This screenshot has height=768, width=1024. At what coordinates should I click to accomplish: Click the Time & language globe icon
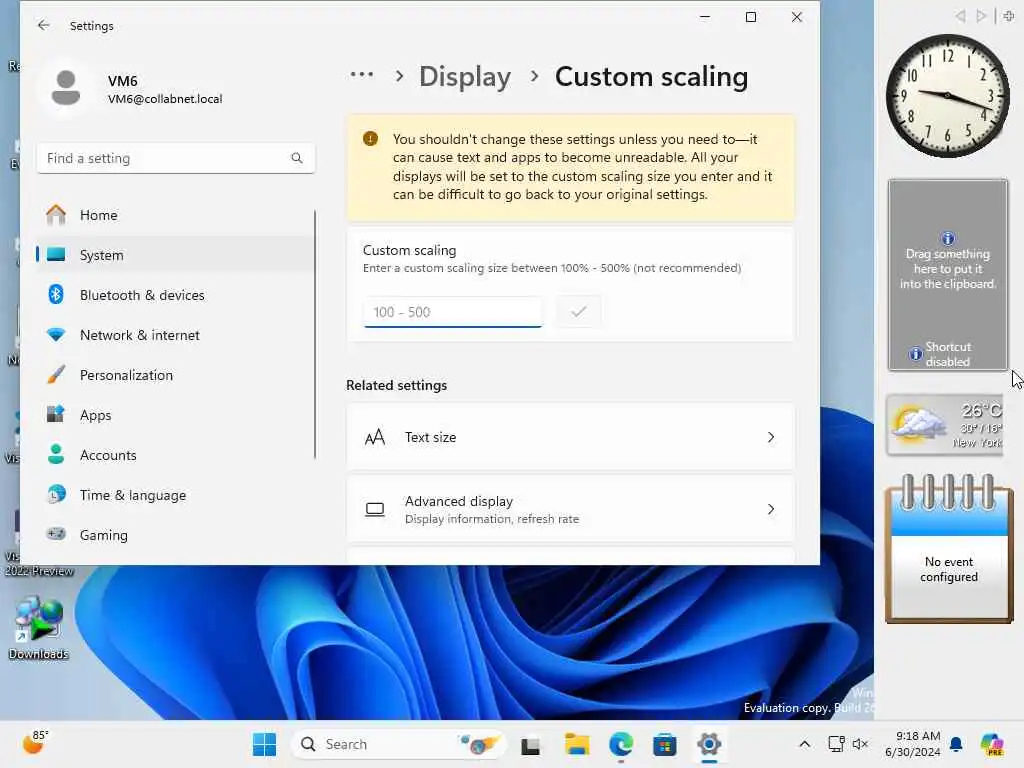coord(56,494)
